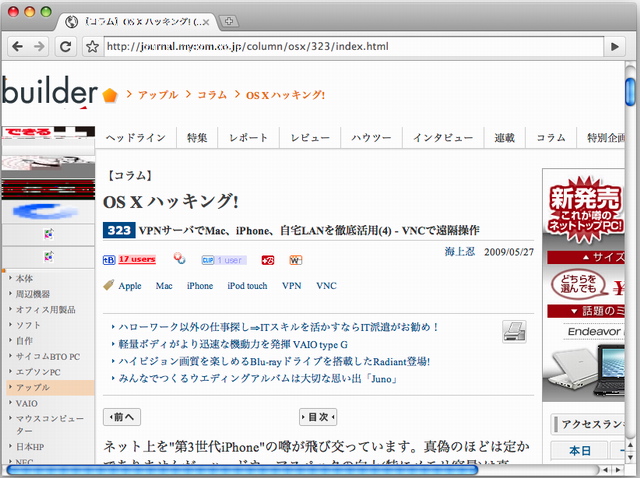Click the scroll-down arrow of vertical scrollbar
This screenshot has width=640, height=478.
(630, 458)
